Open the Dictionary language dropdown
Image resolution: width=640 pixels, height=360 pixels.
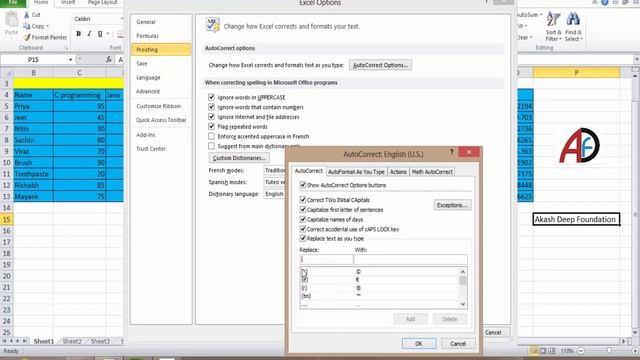[275, 194]
